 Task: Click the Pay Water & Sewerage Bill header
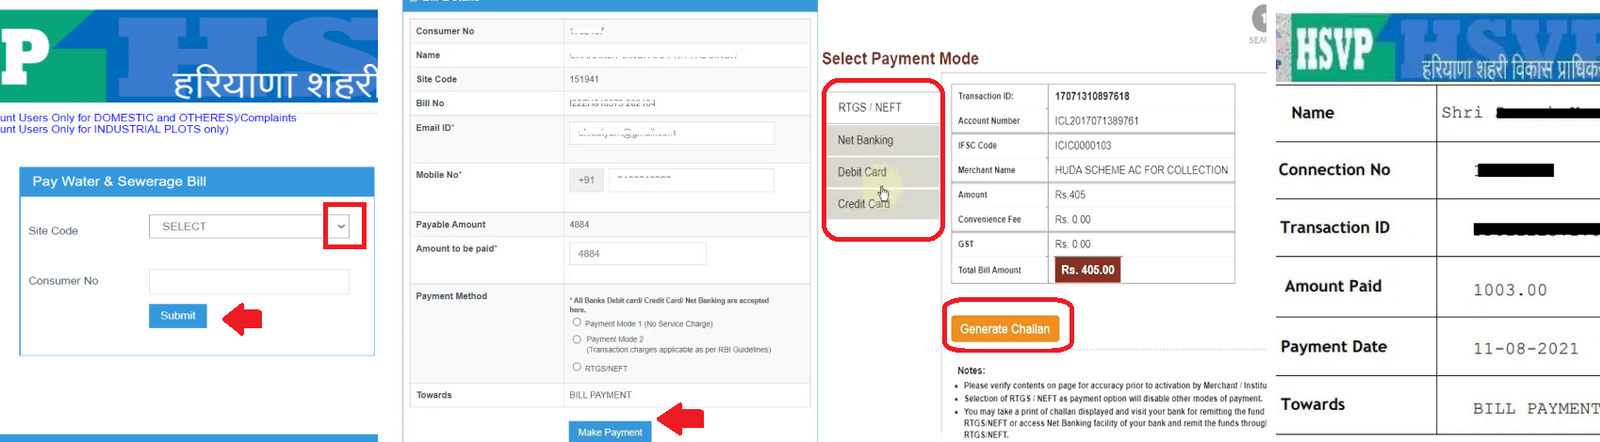(x=197, y=181)
